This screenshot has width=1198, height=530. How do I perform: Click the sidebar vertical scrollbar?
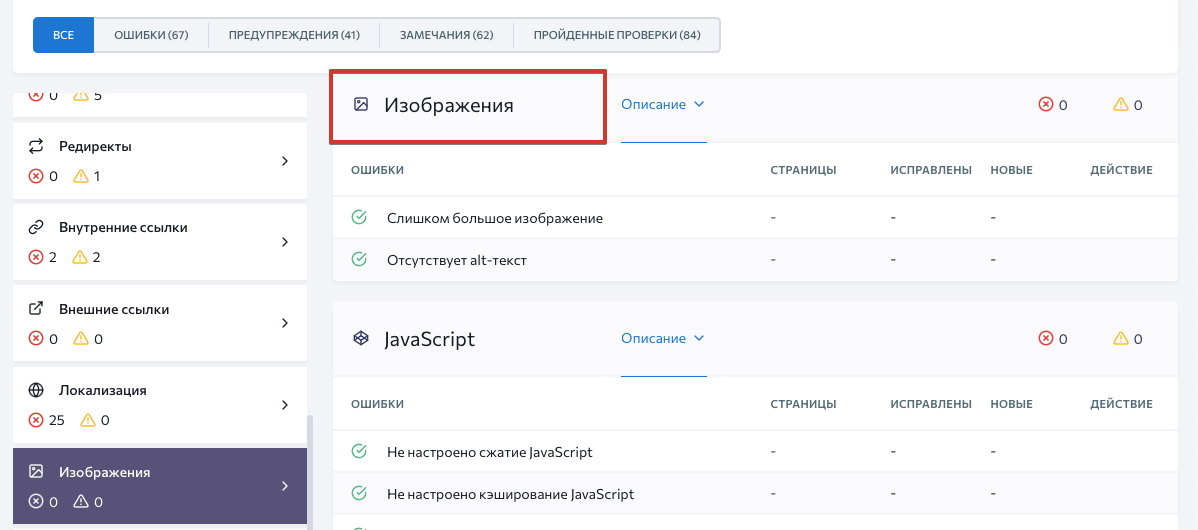point(309,470)
